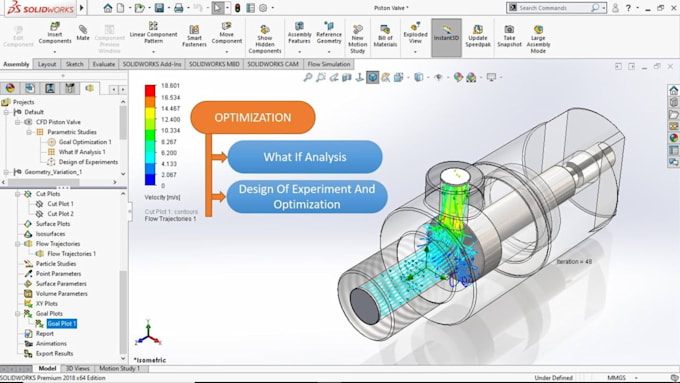Open Assembly Features tool

coord(299,33)
